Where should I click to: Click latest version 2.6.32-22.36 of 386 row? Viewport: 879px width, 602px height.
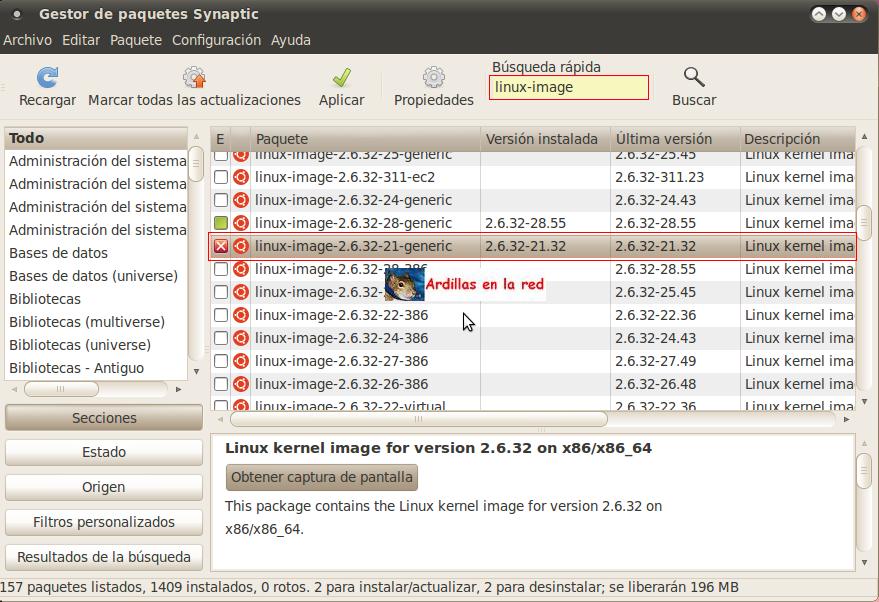(655, 315)
